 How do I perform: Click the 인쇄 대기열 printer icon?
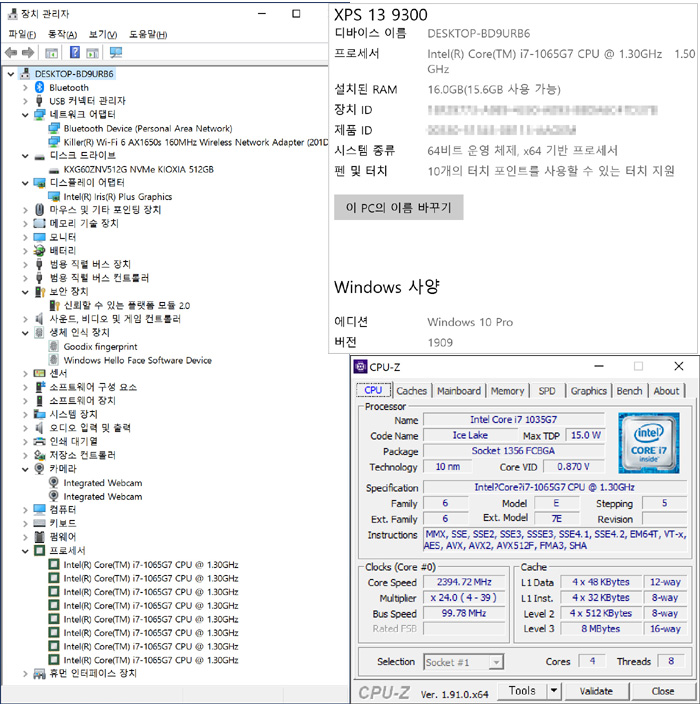(40, 441)
